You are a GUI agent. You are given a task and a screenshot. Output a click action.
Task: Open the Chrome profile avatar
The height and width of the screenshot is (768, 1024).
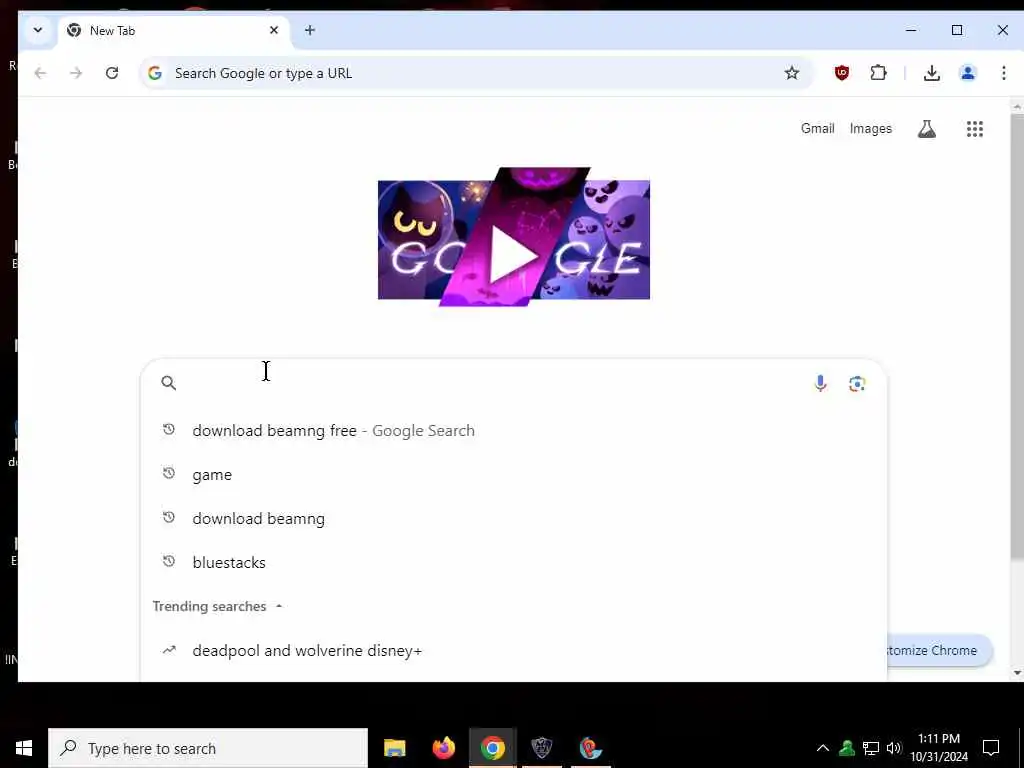pyautogui.click(x=968, y=73)
